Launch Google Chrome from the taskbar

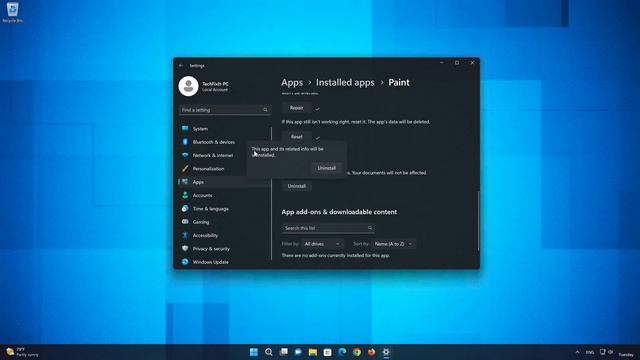click(357, 352)
